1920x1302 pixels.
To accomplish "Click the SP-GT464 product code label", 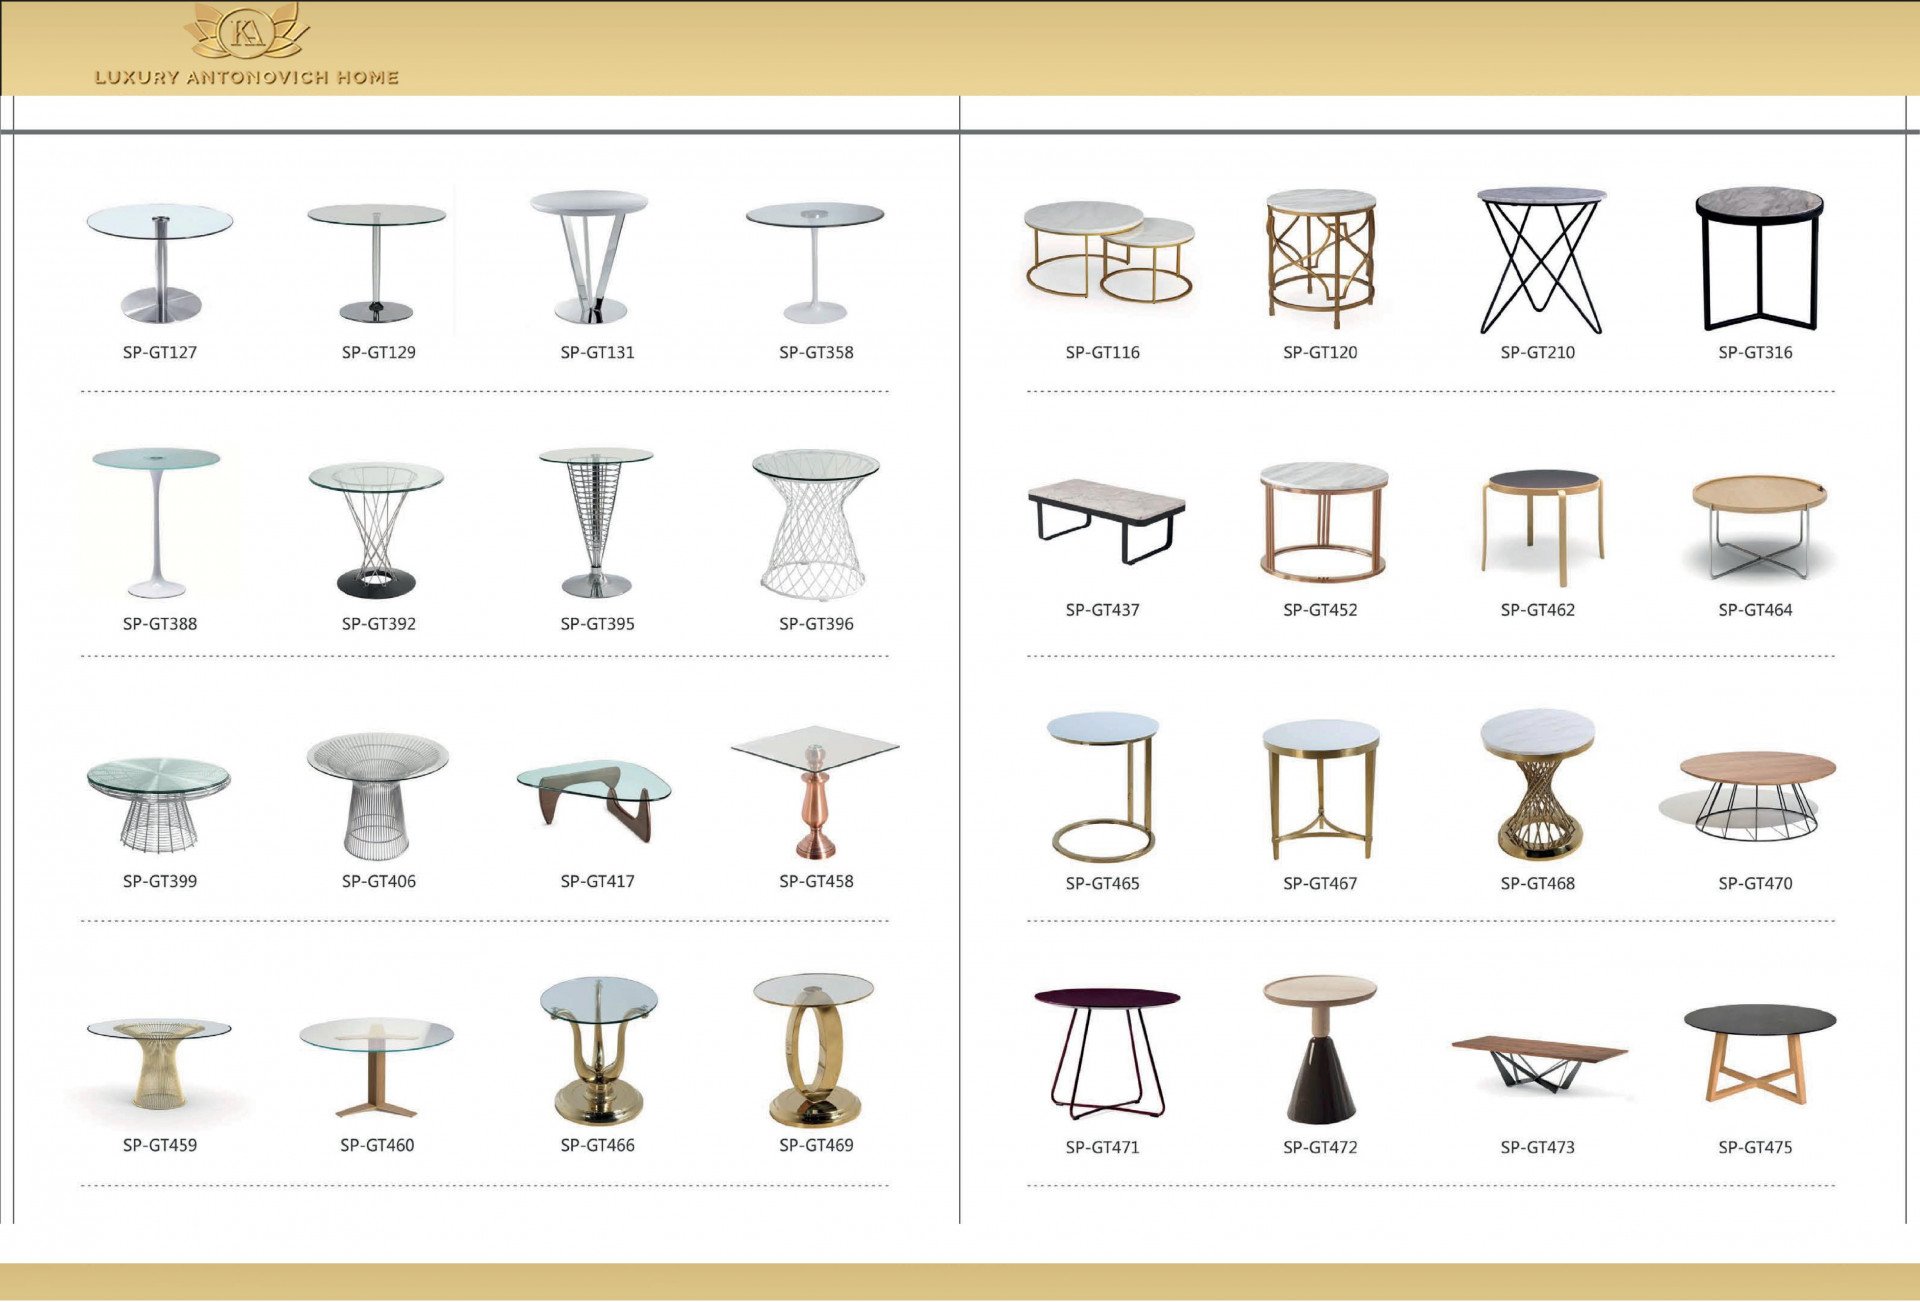I will tap(1755, 610).
